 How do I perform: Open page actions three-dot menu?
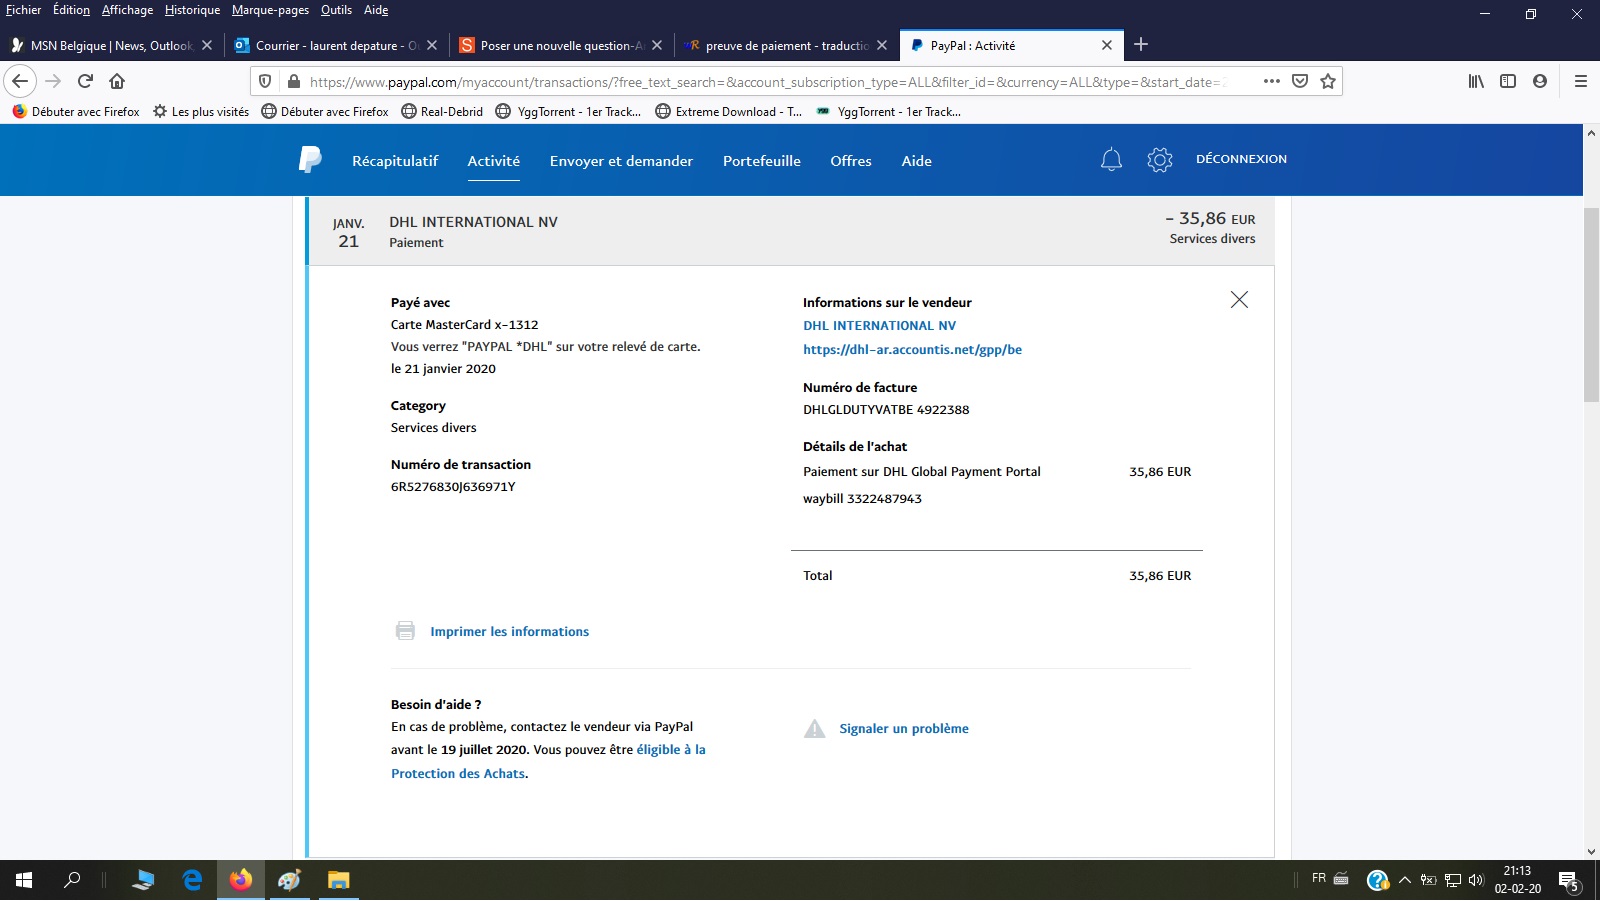(1272, 81)
